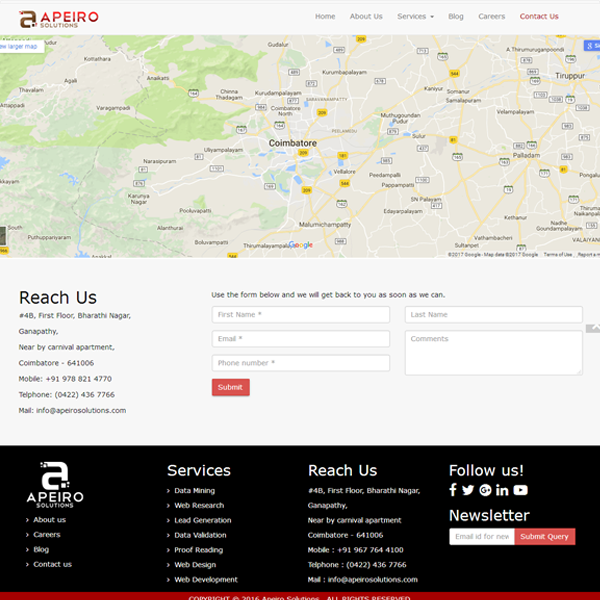
Task: Click footer Mobile +91 967 764 4100
Action: coord(355,550)
